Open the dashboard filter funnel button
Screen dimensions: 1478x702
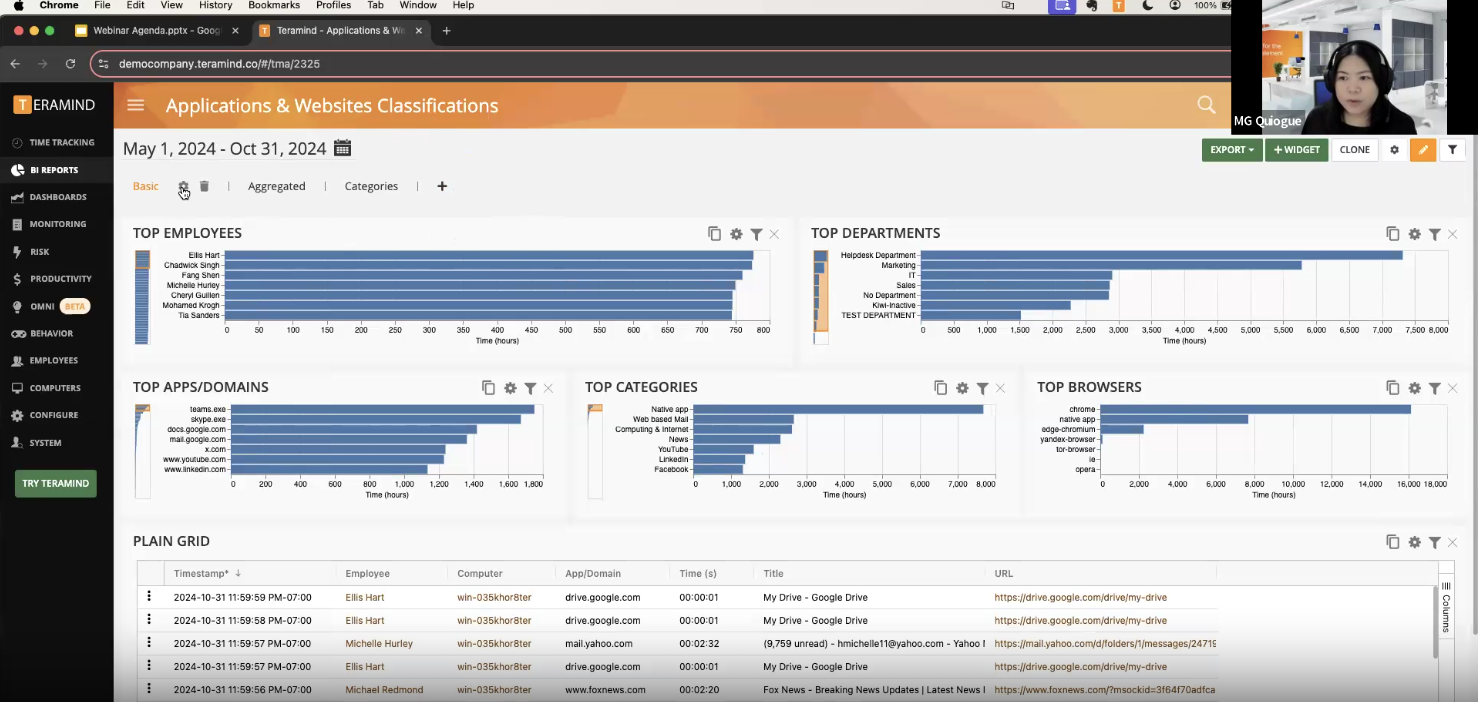tap(1452, 150)
